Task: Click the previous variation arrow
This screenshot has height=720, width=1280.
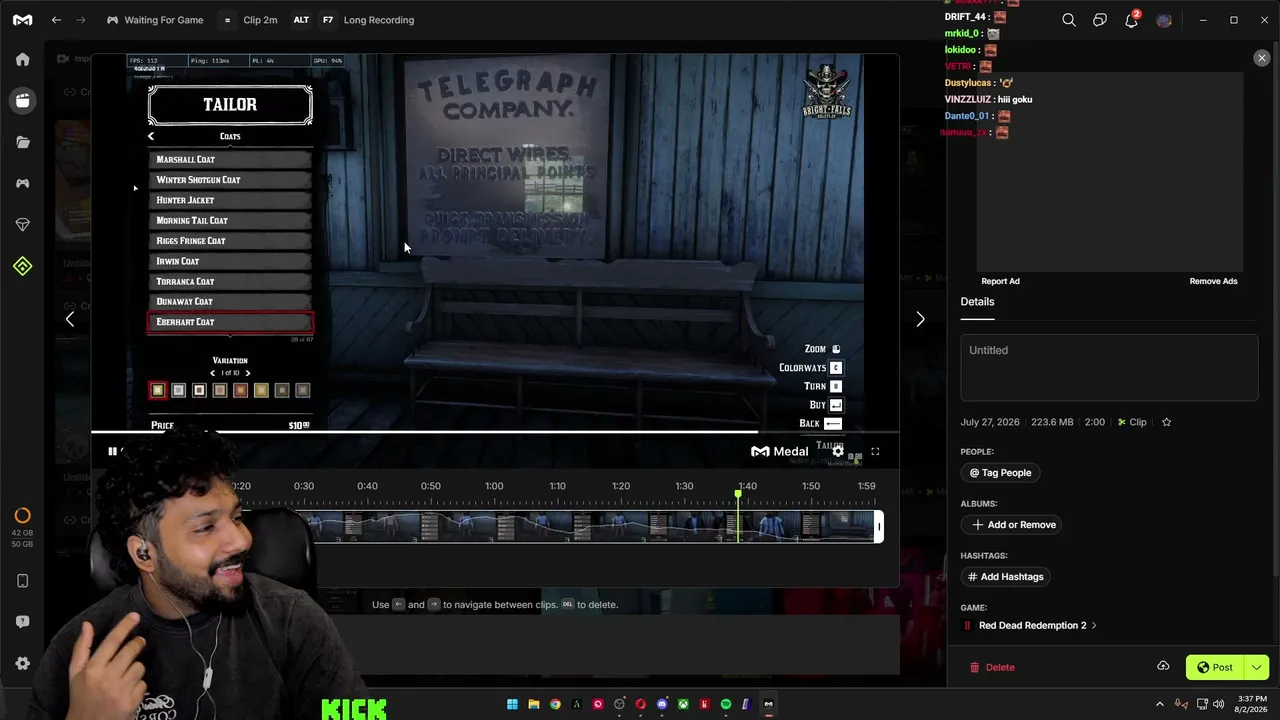Action: click(x=212, y=373)
